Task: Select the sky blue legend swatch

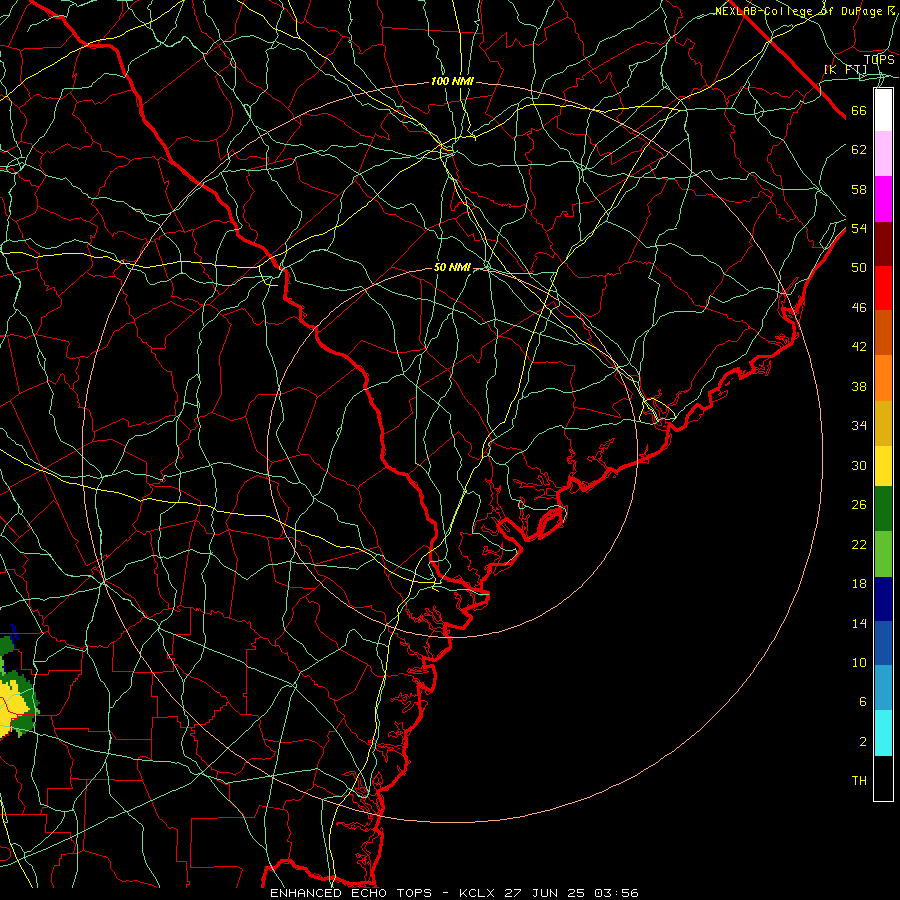Action: tap(883, 688)
